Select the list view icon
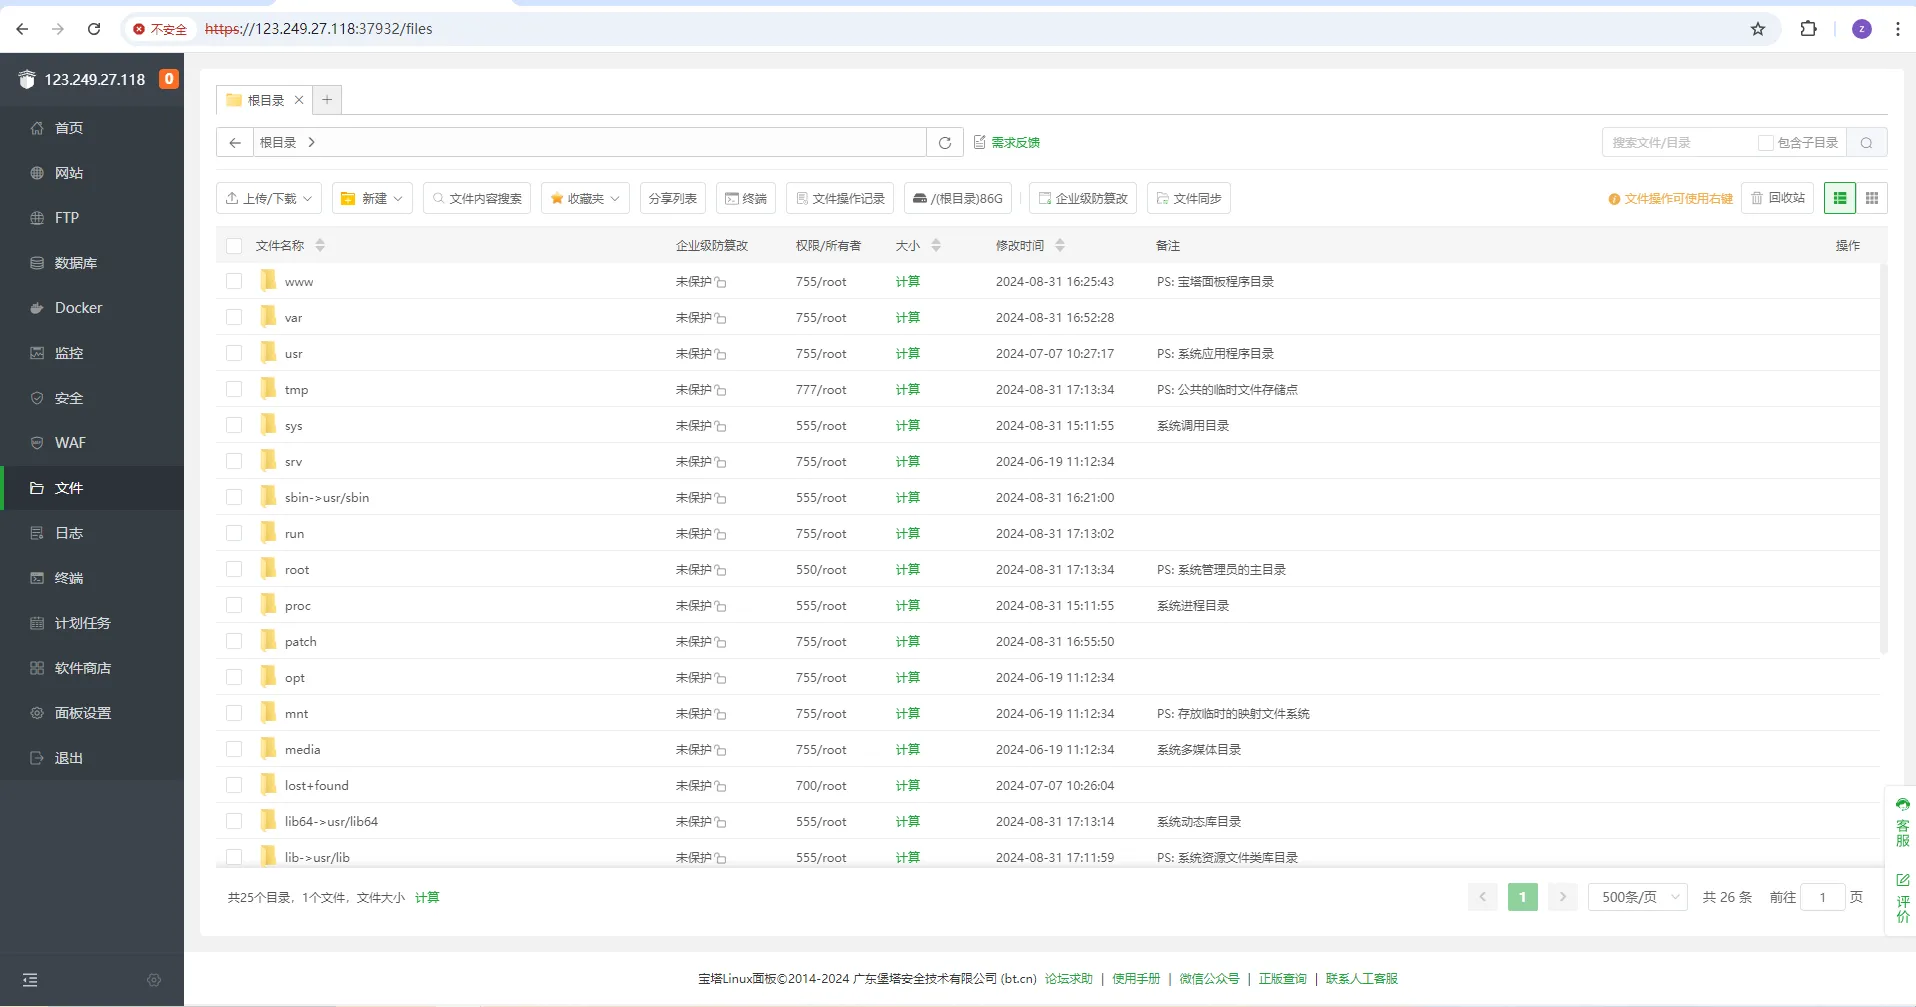 click(1840, 198)
